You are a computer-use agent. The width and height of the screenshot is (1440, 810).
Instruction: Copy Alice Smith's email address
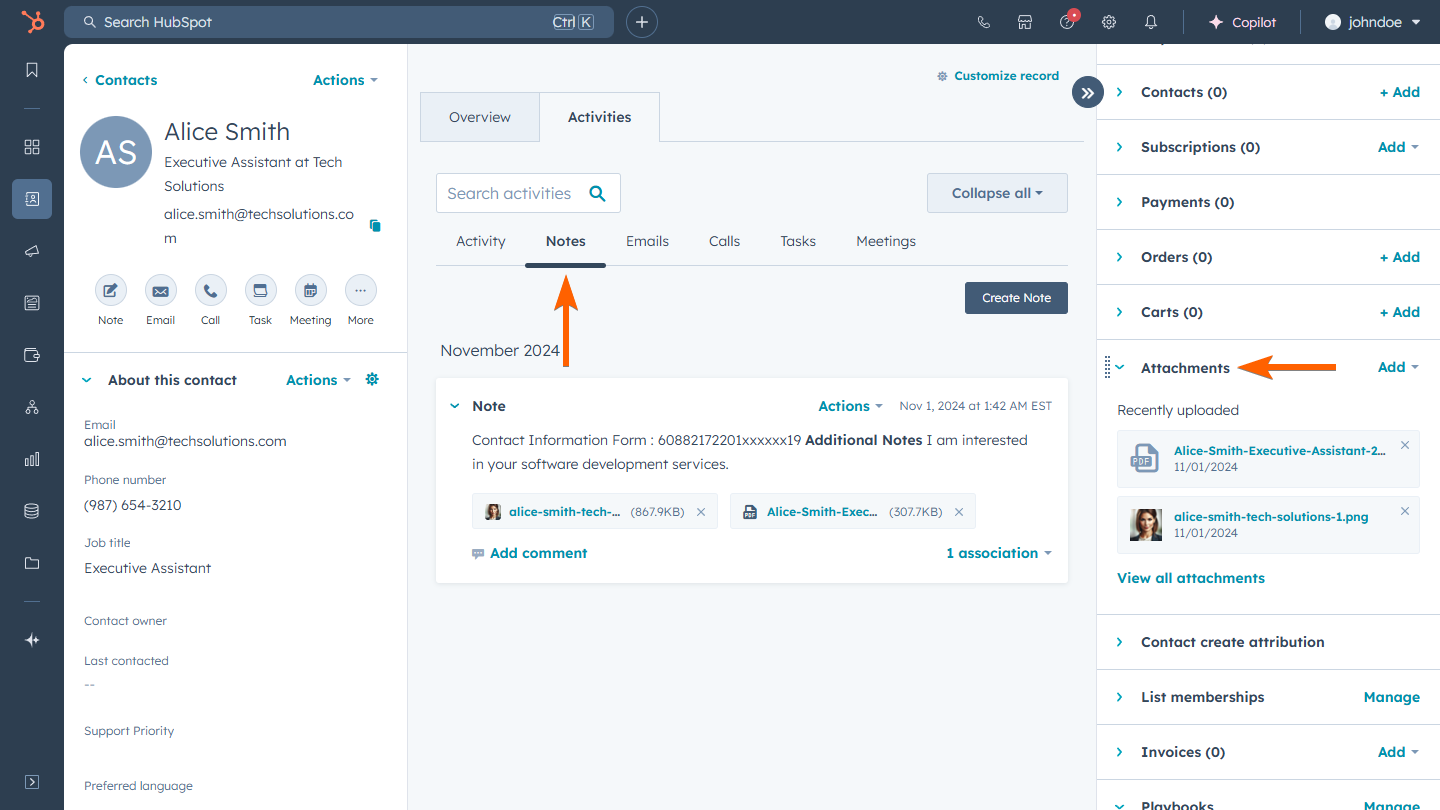click(375, 226)
